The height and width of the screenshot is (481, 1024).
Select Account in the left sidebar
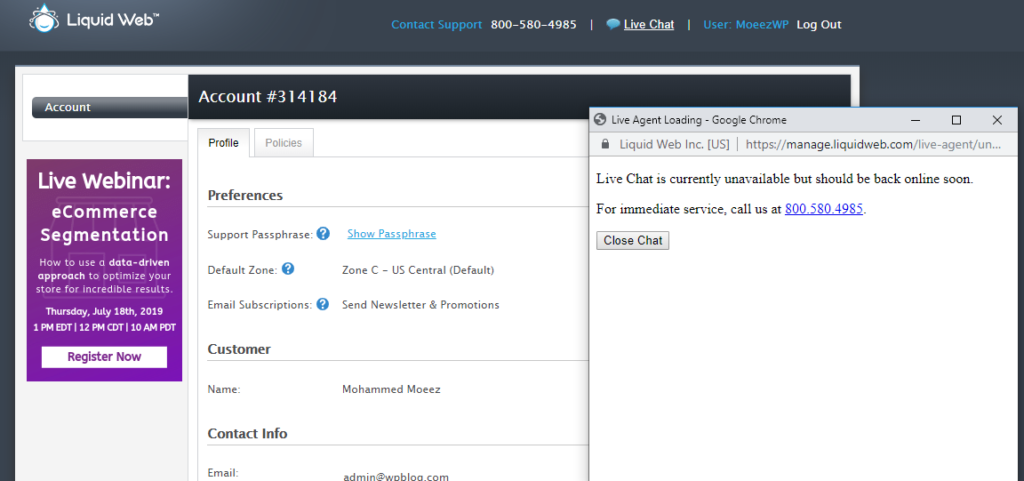pos(110,108)
